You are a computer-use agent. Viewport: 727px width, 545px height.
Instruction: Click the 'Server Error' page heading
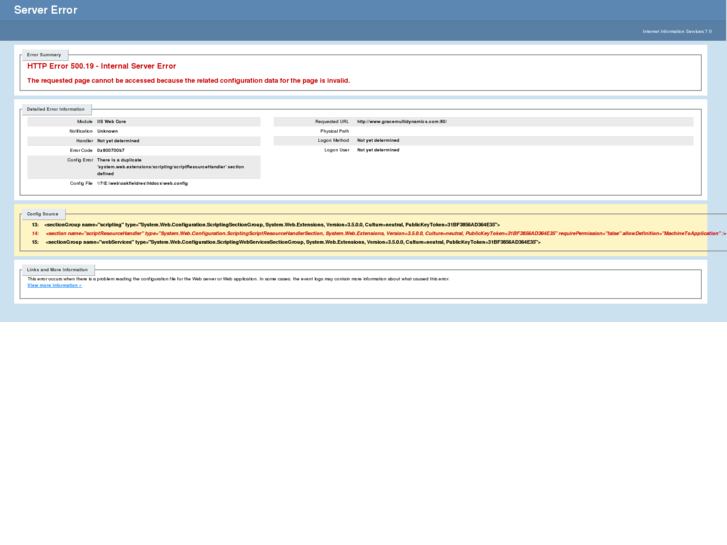tap(45, 10)
